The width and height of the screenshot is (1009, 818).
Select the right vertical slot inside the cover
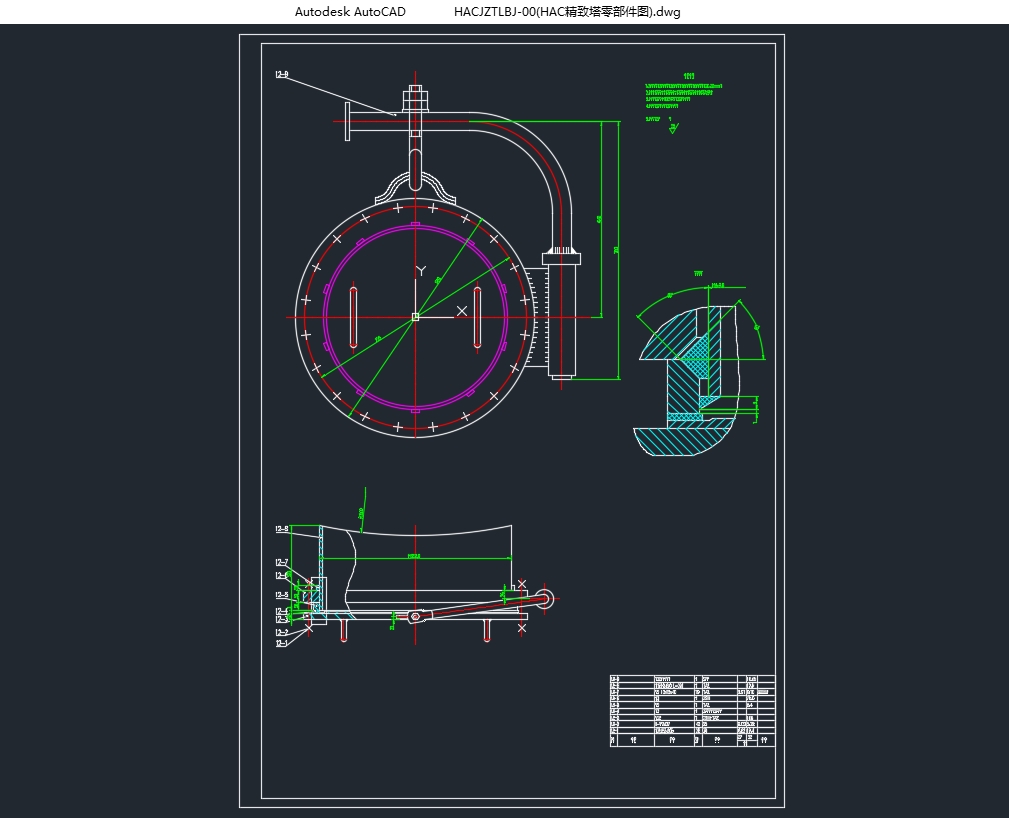pyautogui.click(x=478, y=317)
